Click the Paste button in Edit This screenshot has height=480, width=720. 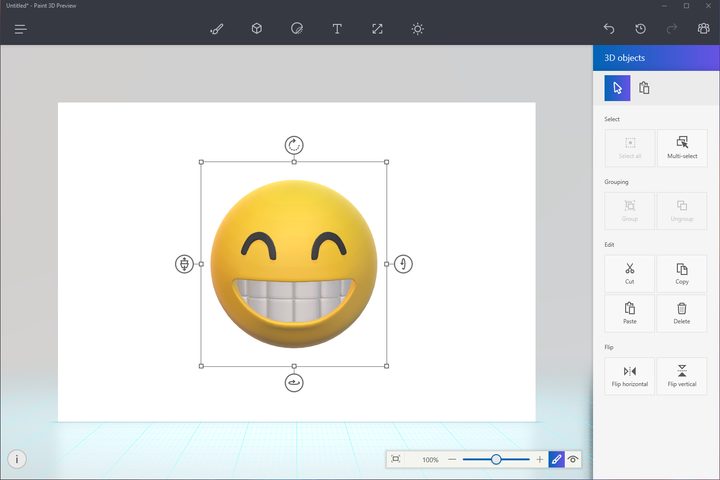tap(630, 313)
